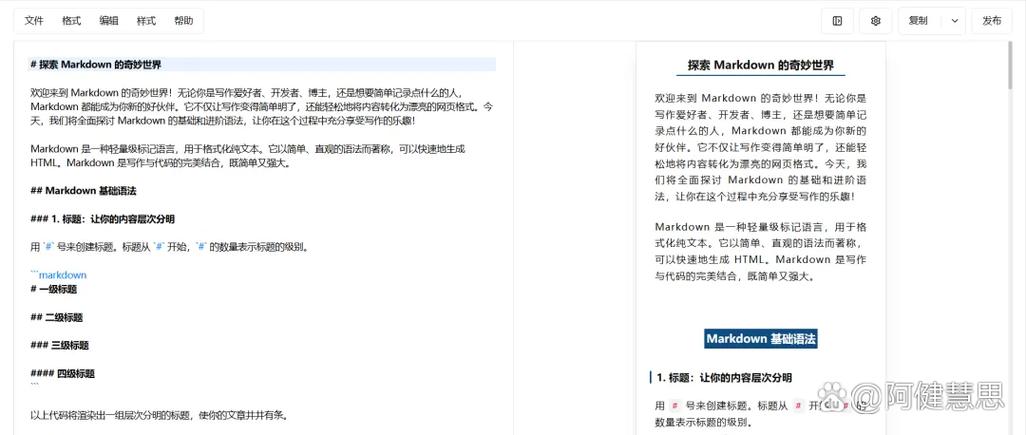The image size is (1026, 435).
Task: Click the 发布 button
Action: [x=991, y=21]
